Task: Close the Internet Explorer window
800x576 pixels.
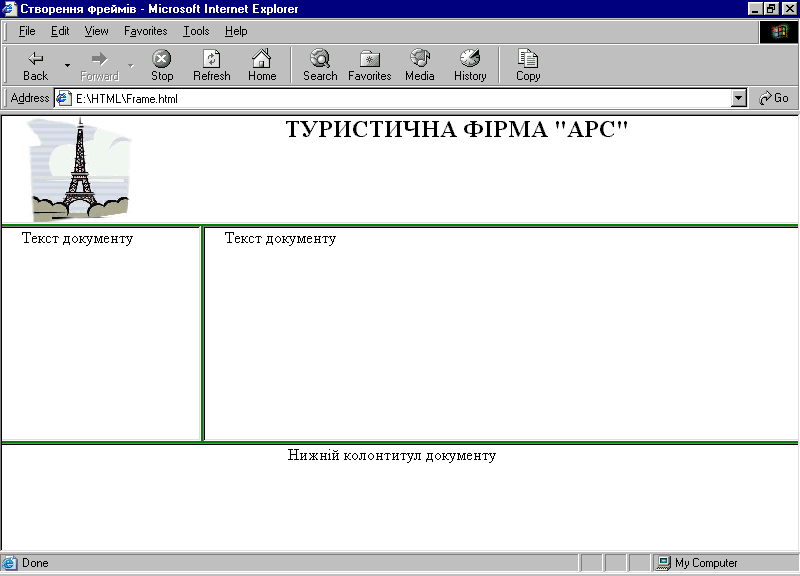Action: tap(789, 9)
